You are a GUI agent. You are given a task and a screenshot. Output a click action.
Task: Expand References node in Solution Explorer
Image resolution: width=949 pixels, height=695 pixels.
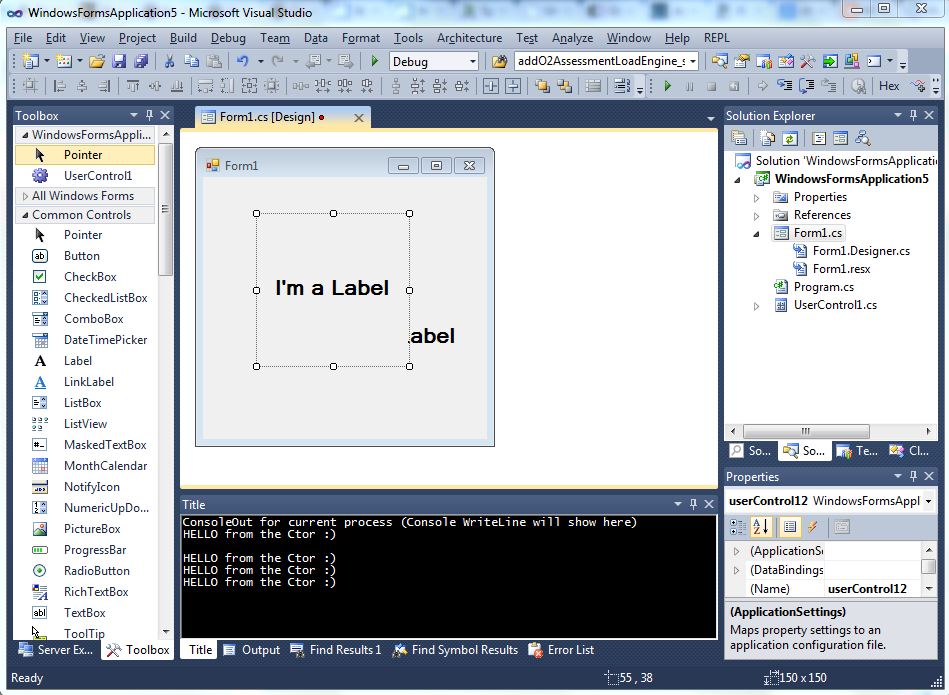[x=757, y=216]
